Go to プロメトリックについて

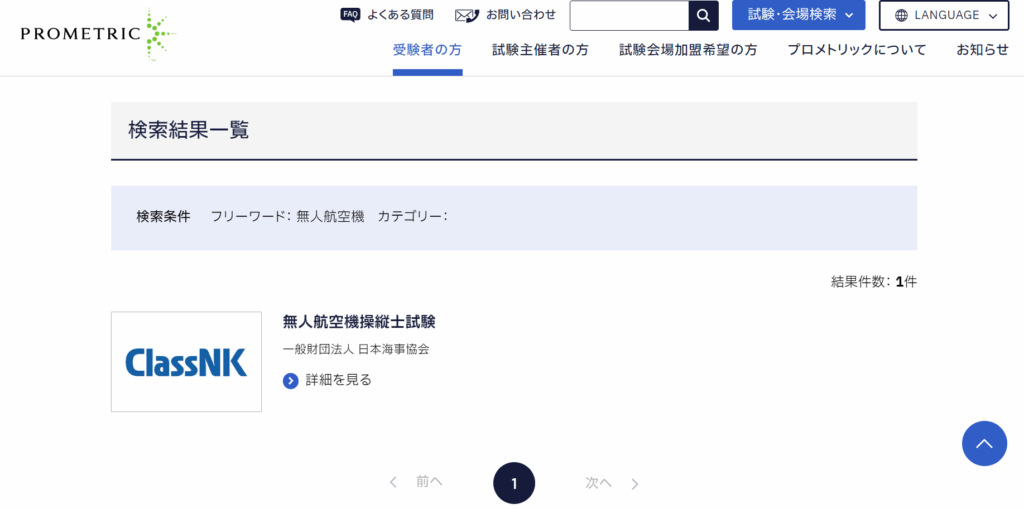(856, 50)
